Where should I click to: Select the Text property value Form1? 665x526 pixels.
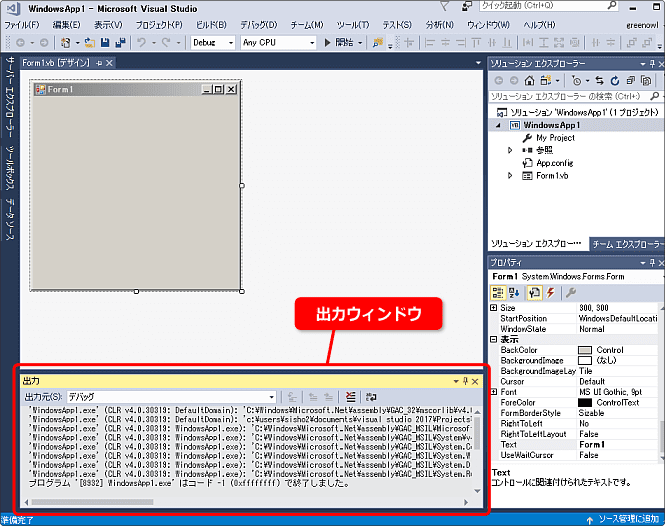tap(592, 445)
